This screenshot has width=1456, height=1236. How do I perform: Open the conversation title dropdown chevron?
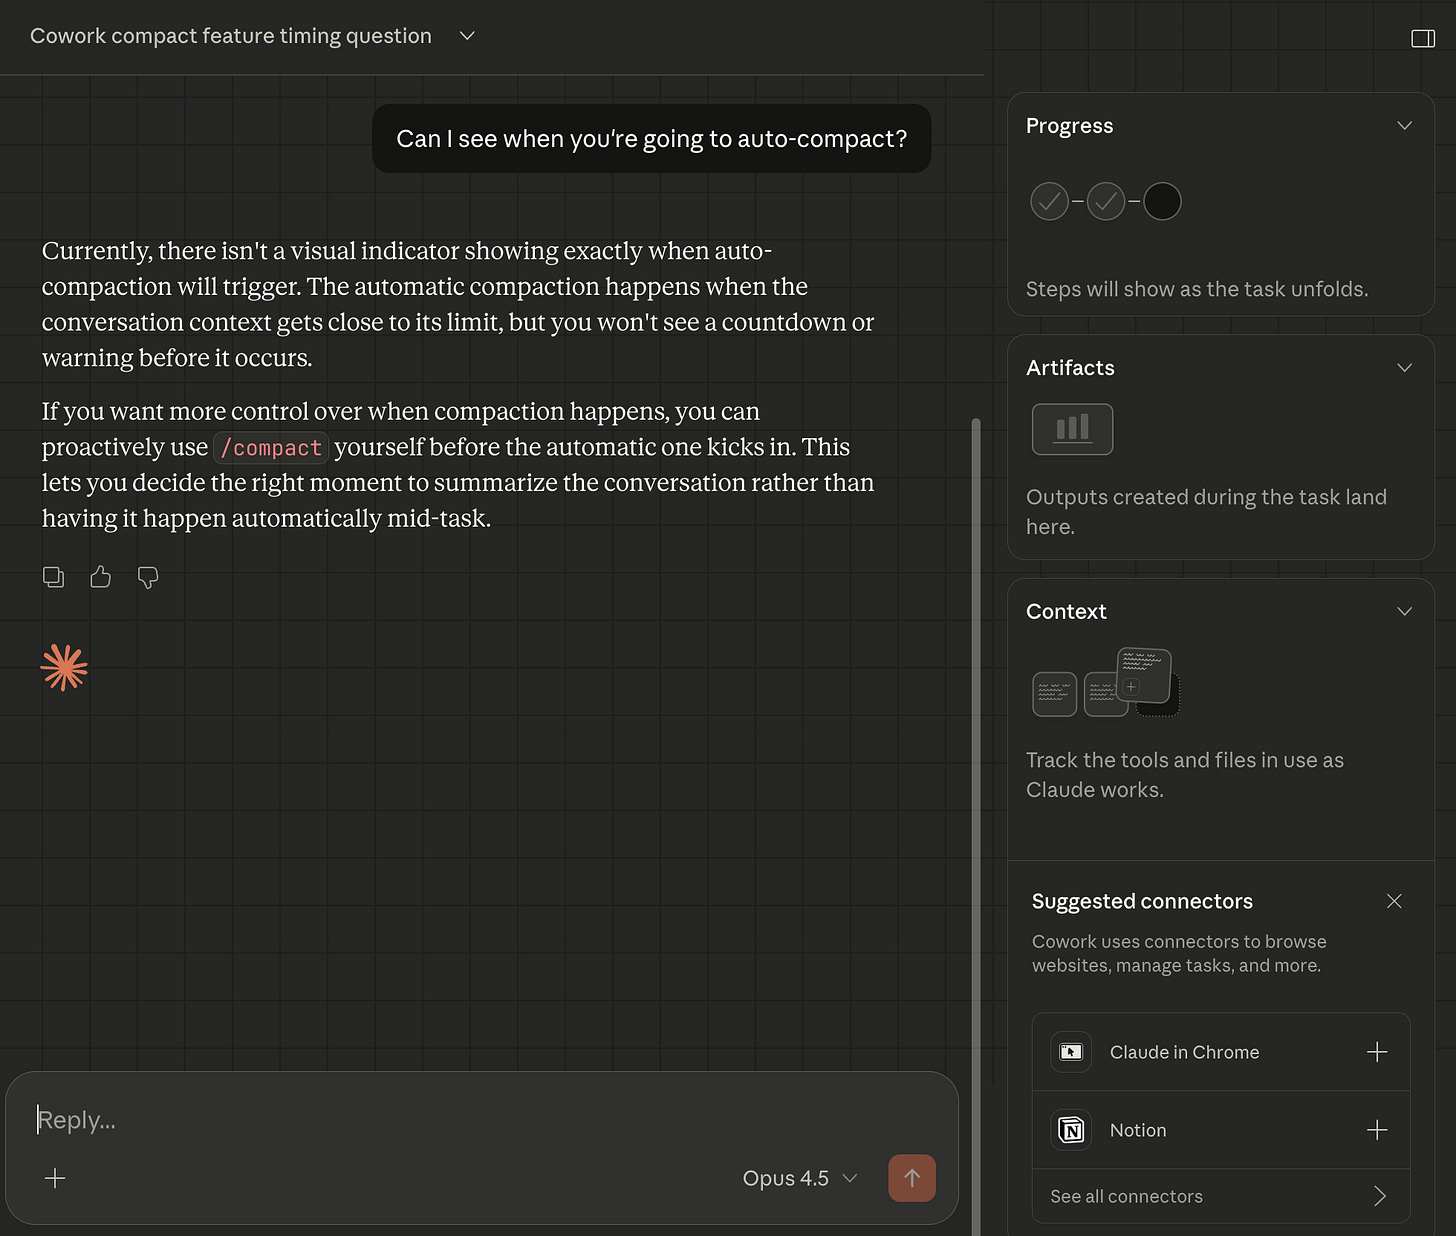click(467, 36)
